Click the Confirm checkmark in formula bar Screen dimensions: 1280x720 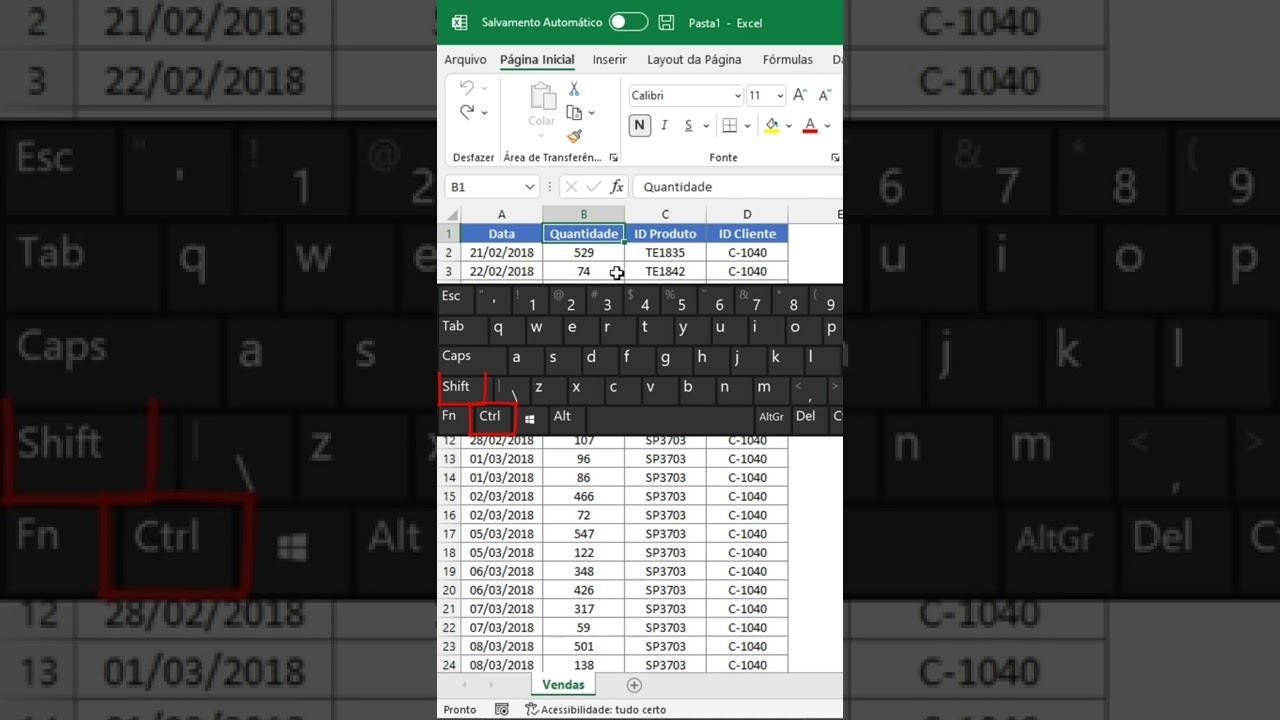[594, 187]
